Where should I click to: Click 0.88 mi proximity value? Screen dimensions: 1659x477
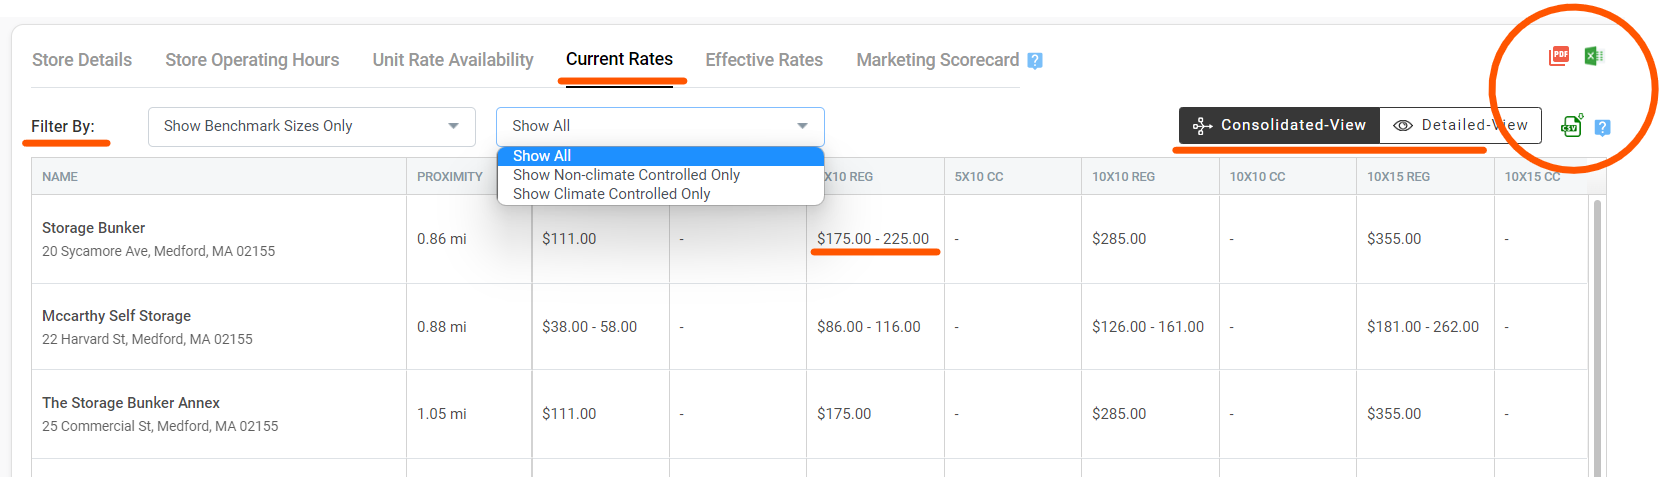[x=442, y=327]
